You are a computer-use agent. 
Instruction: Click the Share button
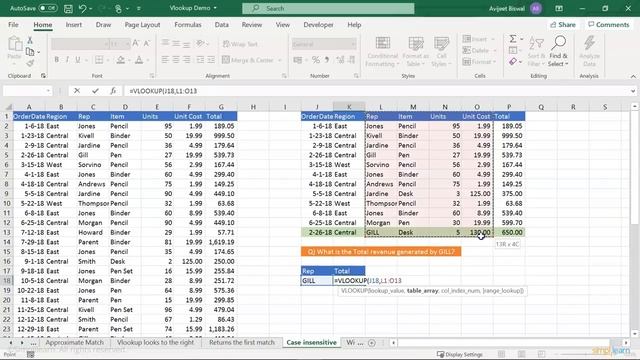point(563,25)
